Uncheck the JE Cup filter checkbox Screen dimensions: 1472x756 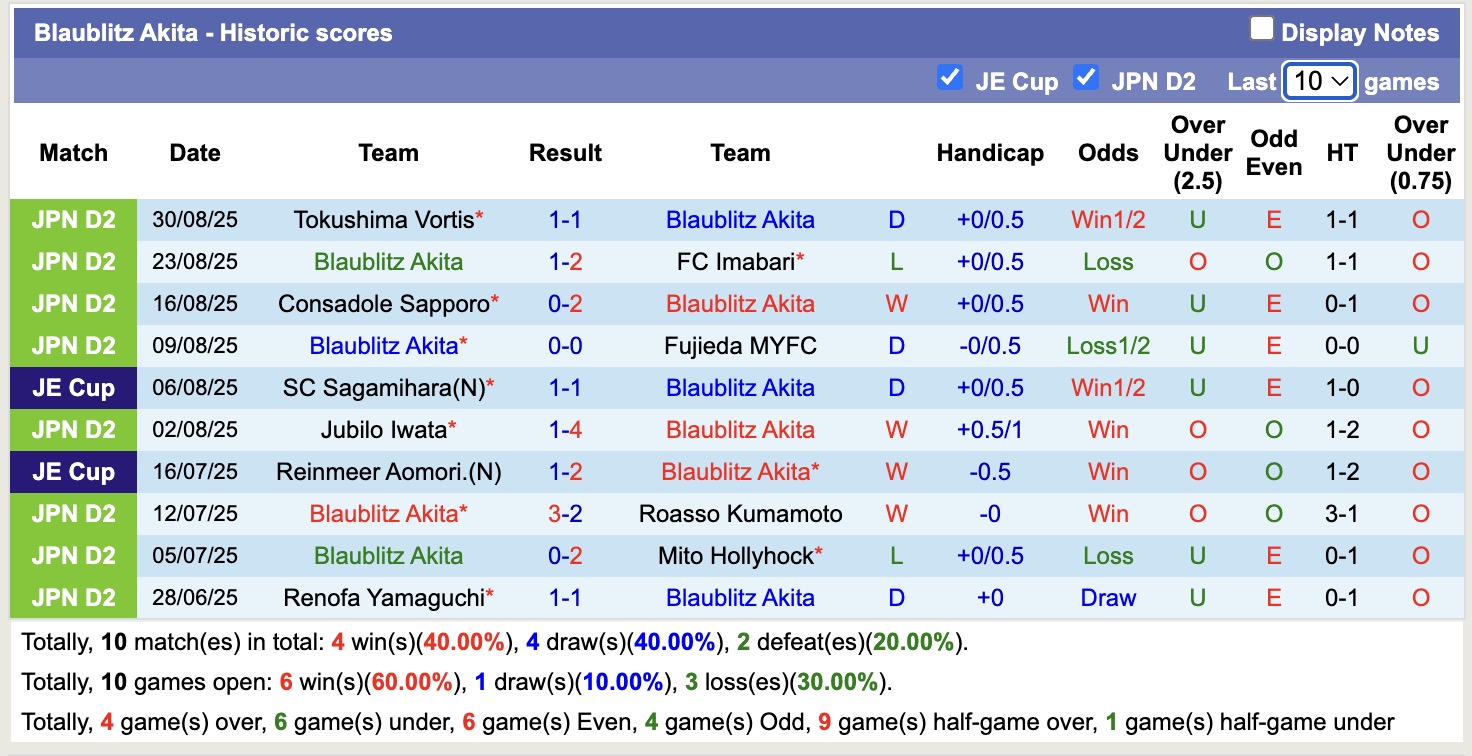click(949, 78)
